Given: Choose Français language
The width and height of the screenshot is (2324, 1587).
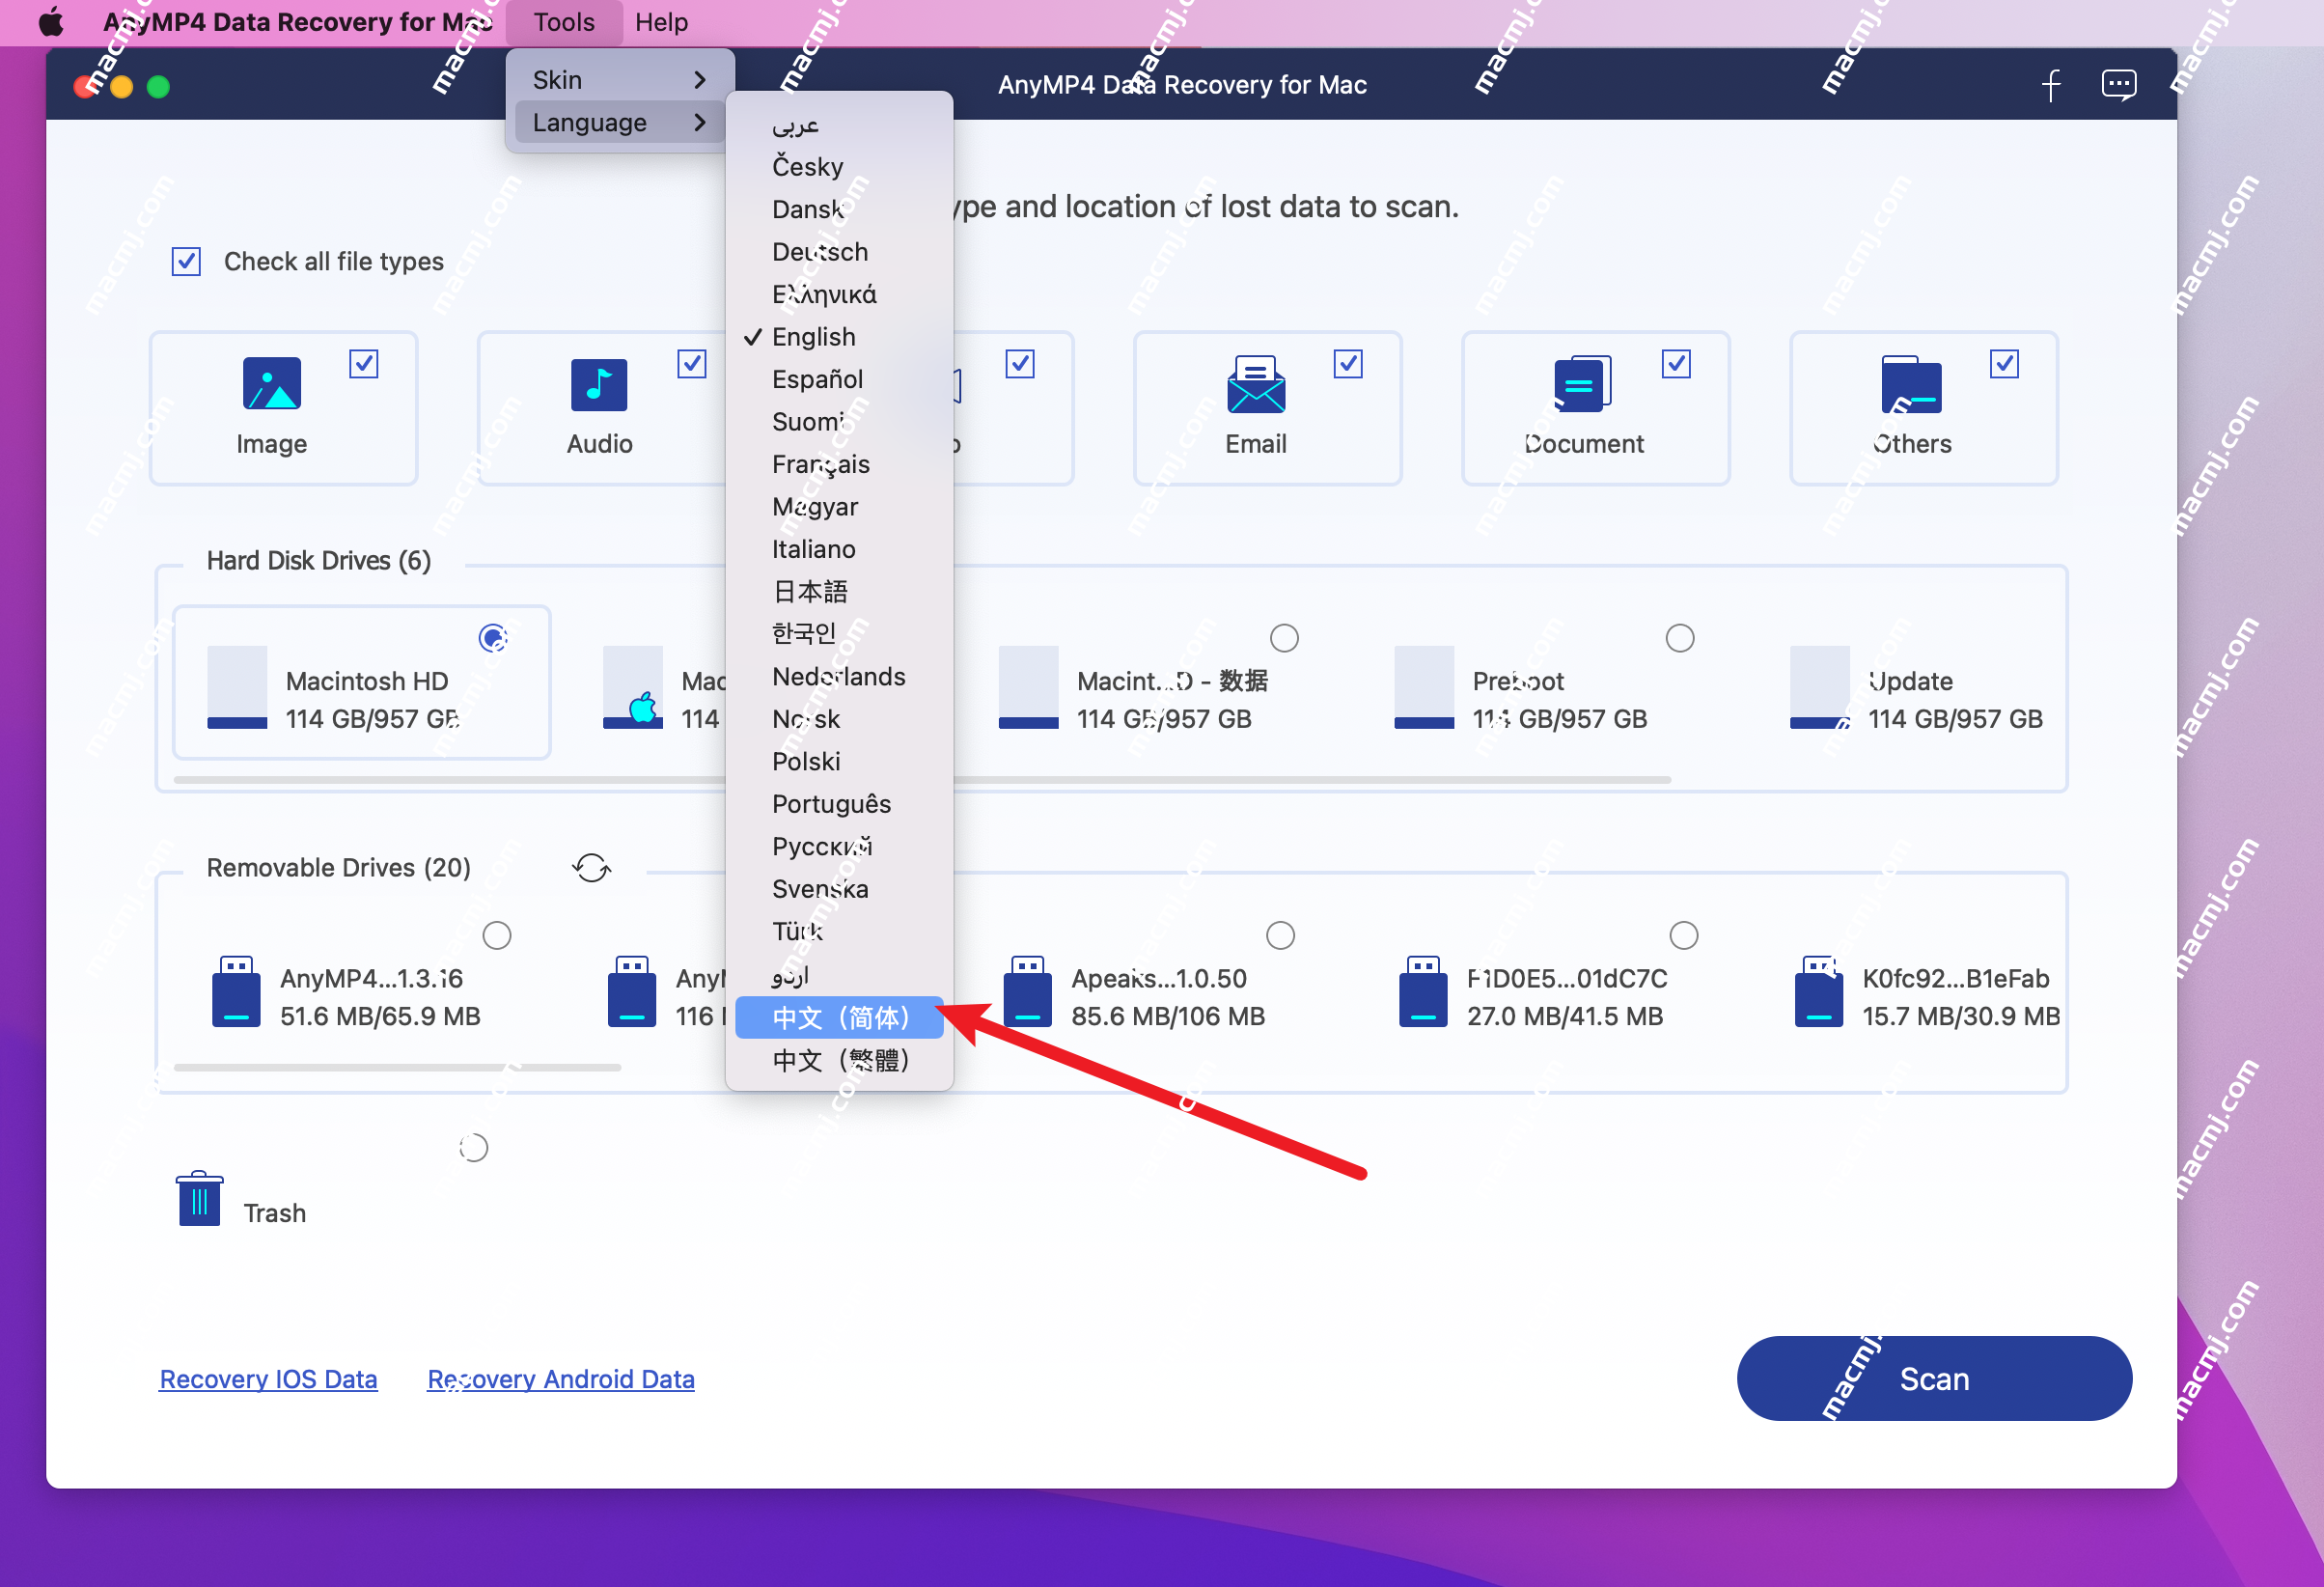Looking at the screenshot, I should (x=839, y=464).
